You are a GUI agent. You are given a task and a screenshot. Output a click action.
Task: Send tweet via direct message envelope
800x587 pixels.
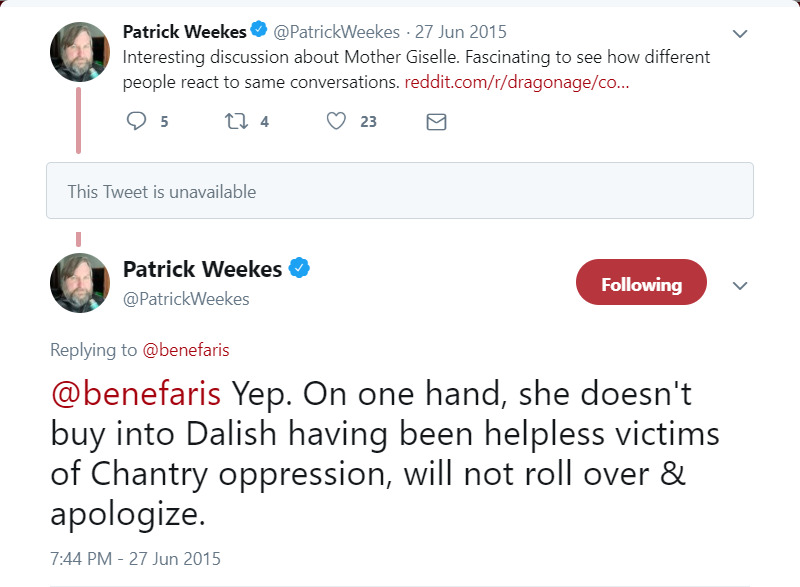pos(436,122)
